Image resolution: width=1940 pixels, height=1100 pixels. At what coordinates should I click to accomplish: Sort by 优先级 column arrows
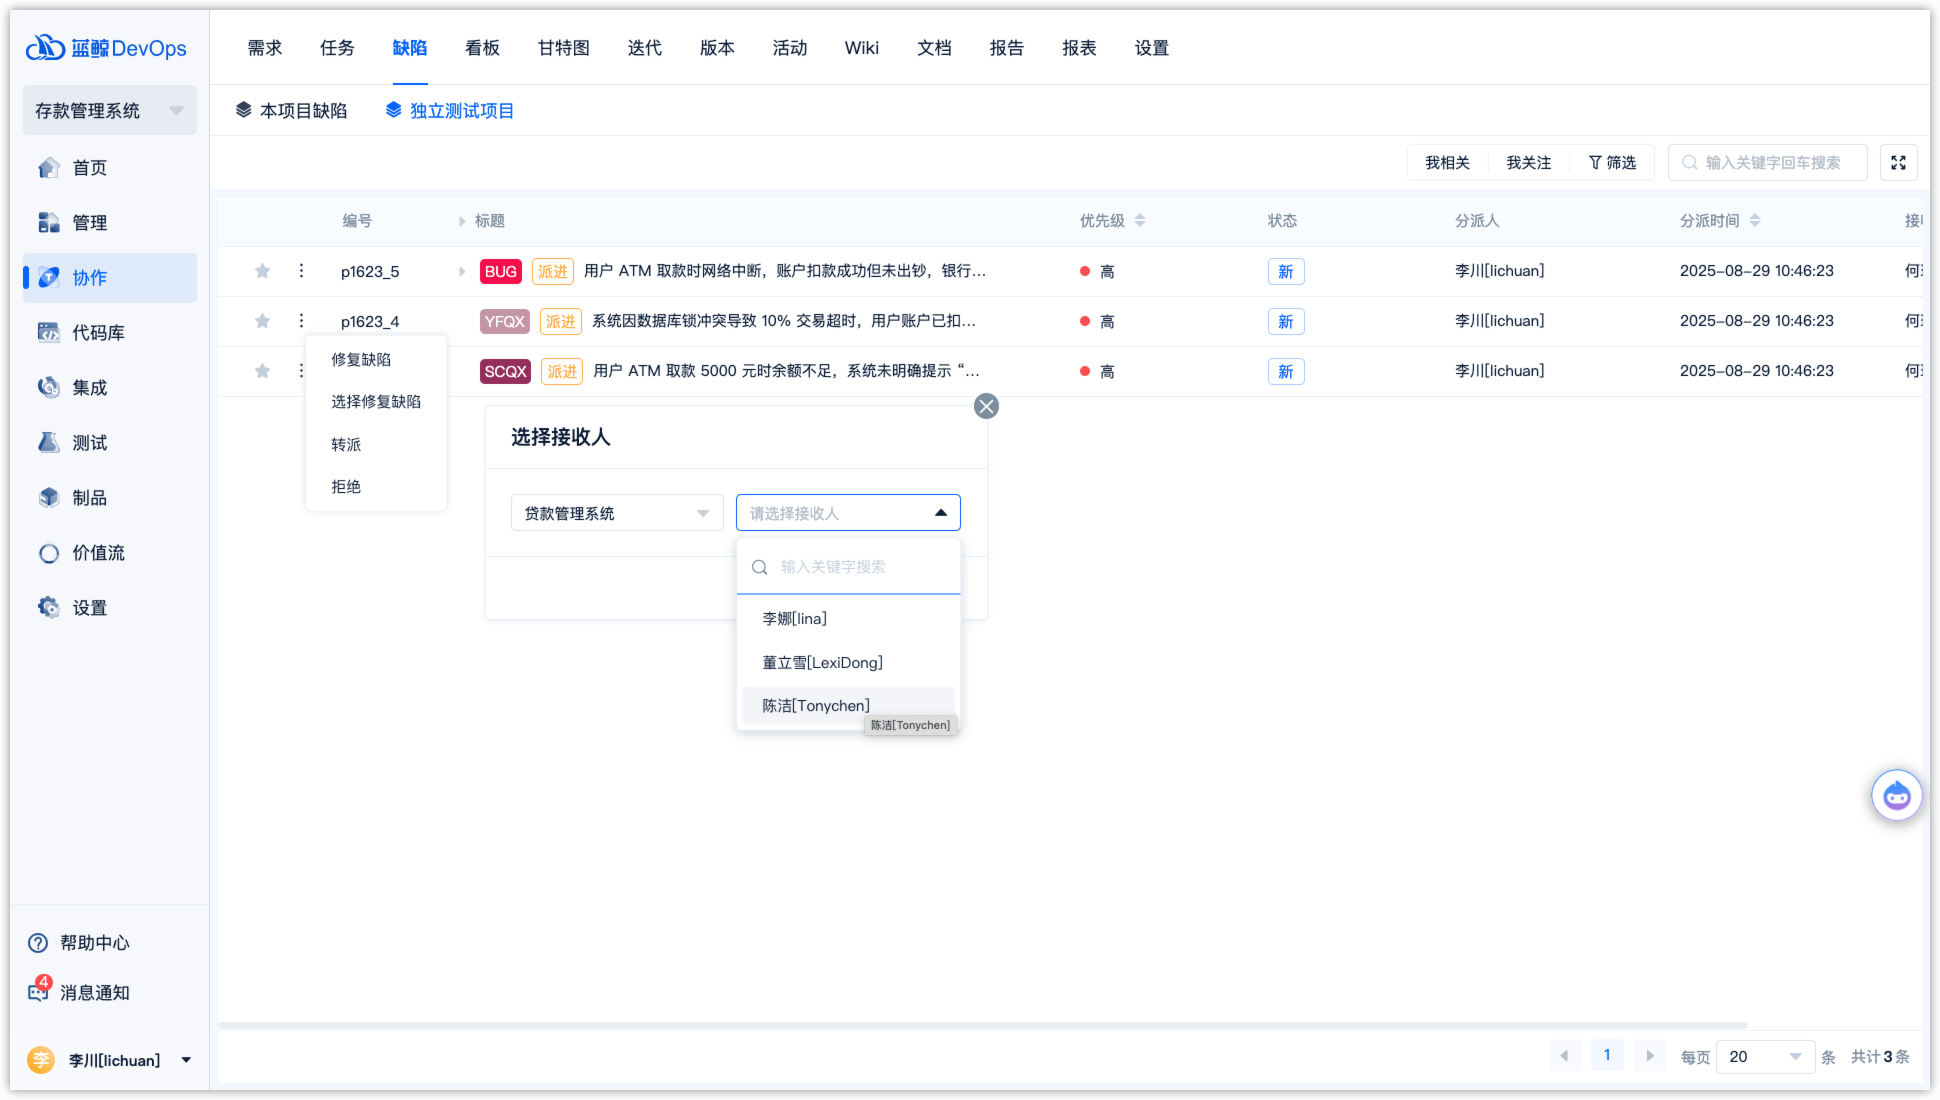1140,221
